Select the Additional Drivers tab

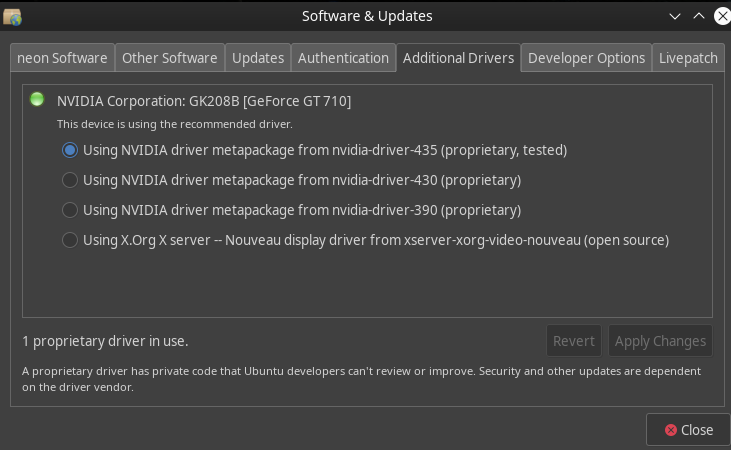click(x=458, y=58)
